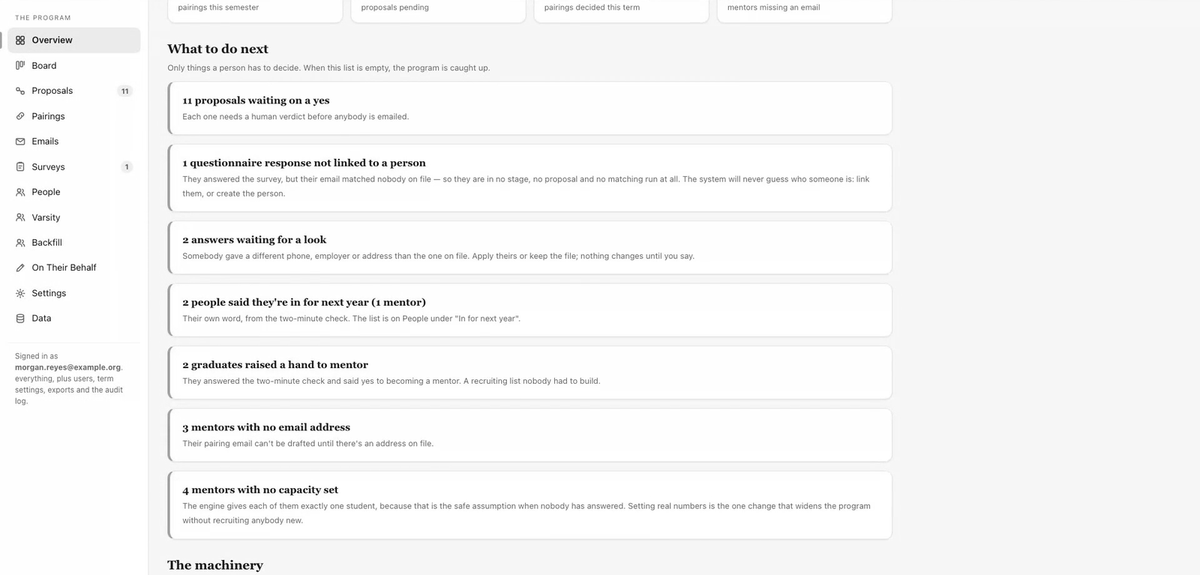
Task: Click the pairings this semester stat card
Action: [254, 10]
